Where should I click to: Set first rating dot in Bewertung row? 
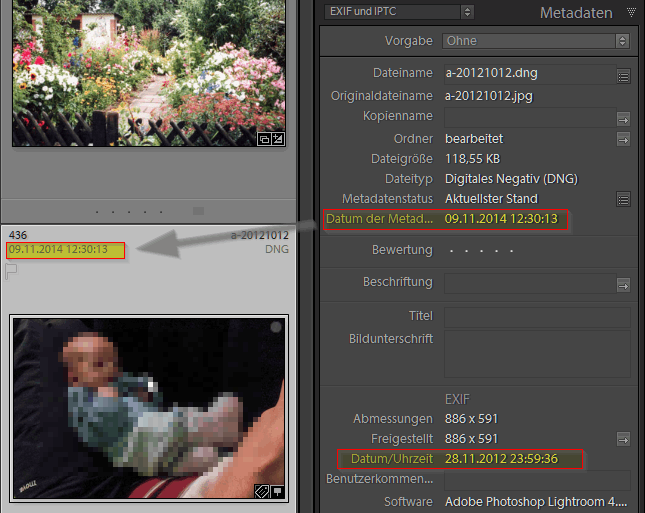451,251
